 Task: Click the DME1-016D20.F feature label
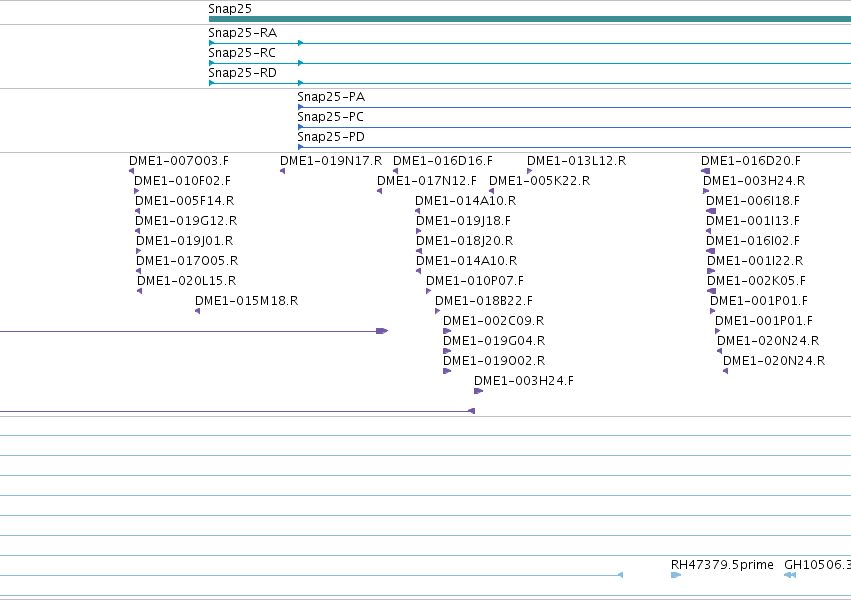pyautogui.click(x=751, y=161)
